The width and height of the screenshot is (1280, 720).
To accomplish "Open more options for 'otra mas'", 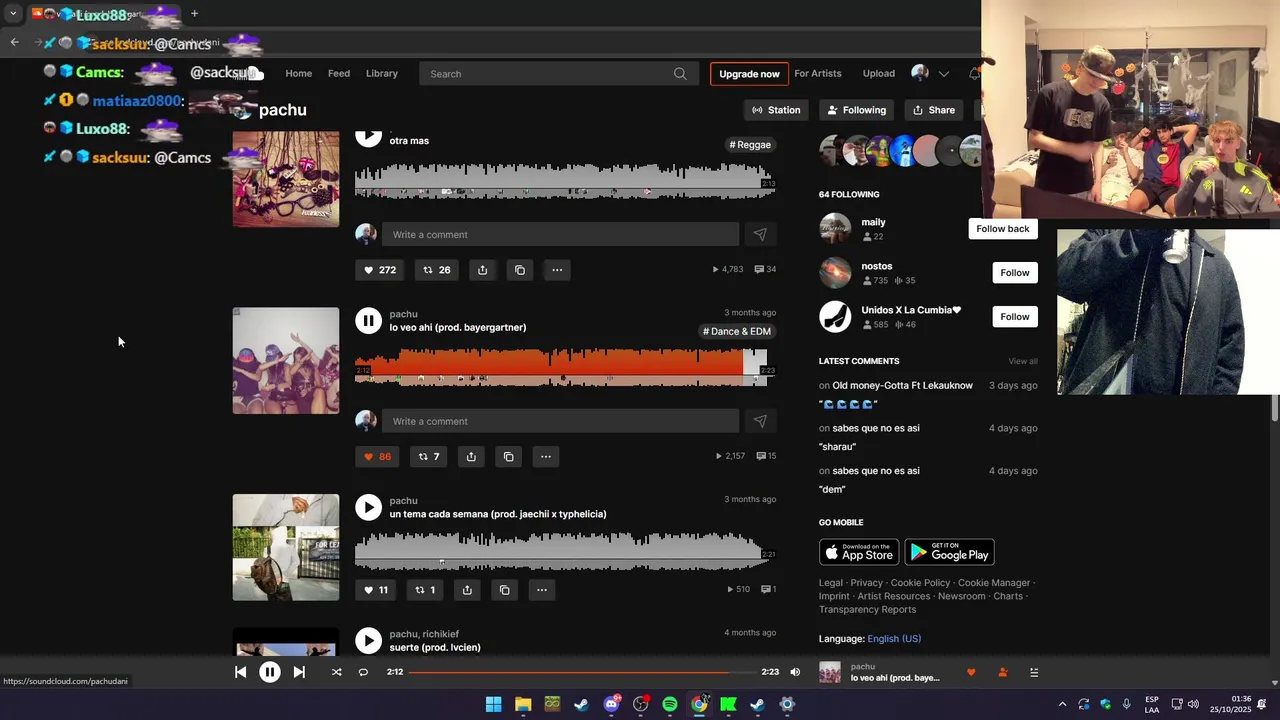I will pyautogui.click(x=557, y=270).
